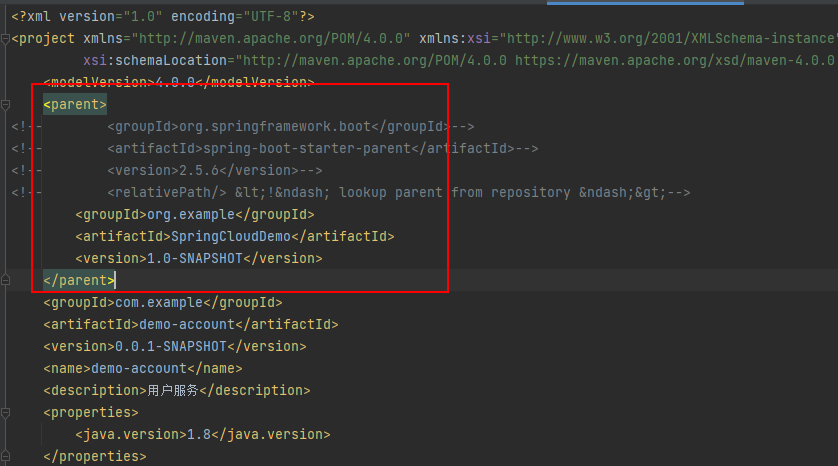Click the java.version 1.8 line

coord(203,434)
